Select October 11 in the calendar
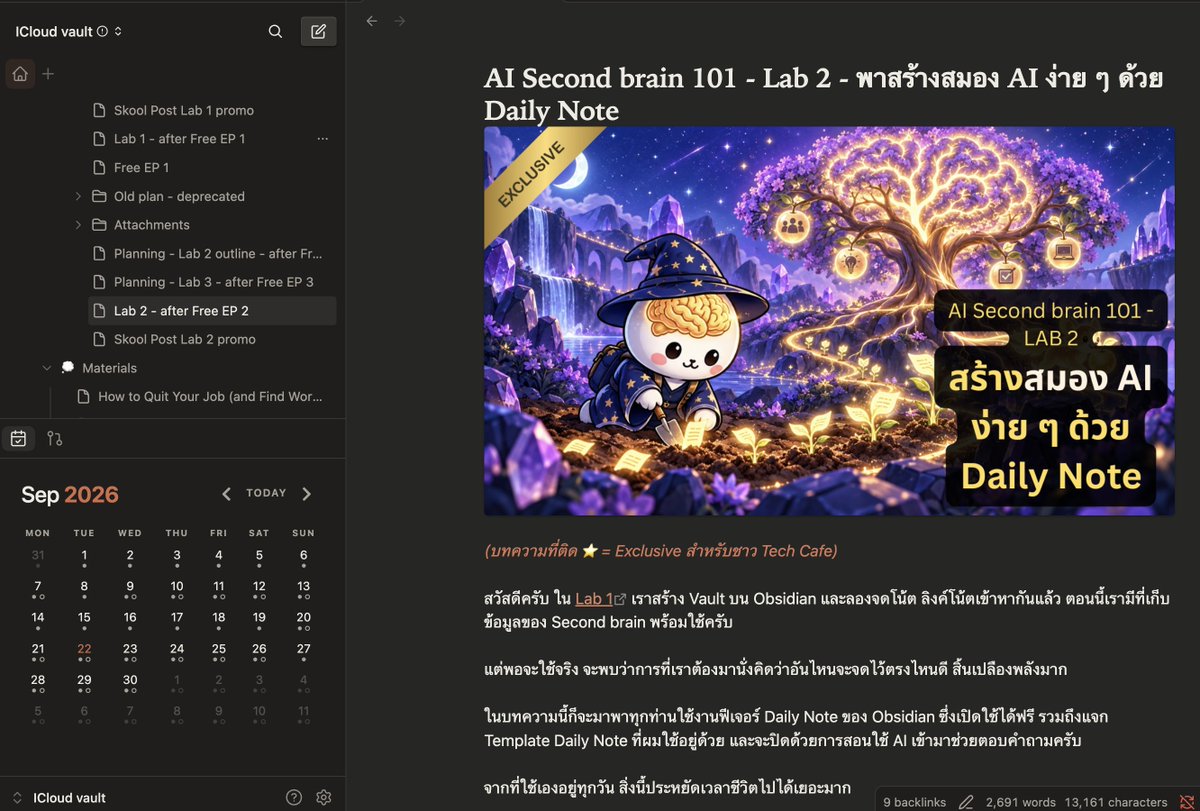 [303, 713]
